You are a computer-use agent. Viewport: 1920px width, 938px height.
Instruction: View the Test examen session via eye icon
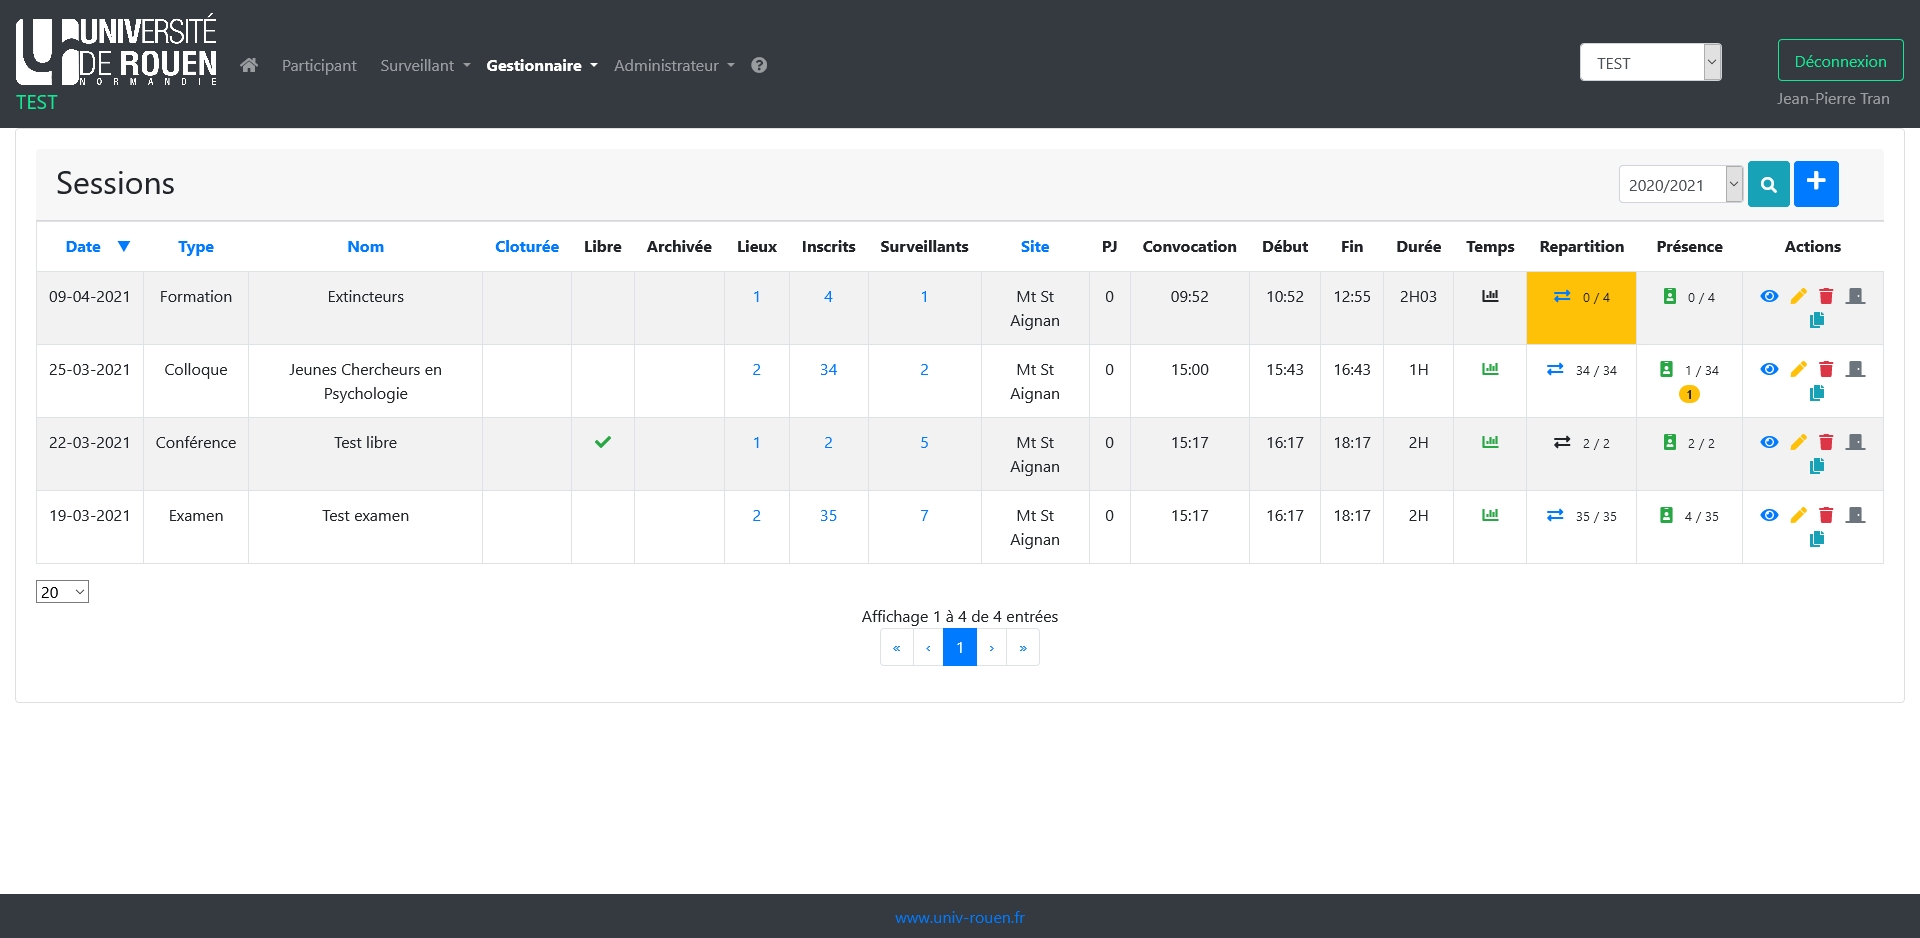pyautogui.click(x=1769, y=515)
